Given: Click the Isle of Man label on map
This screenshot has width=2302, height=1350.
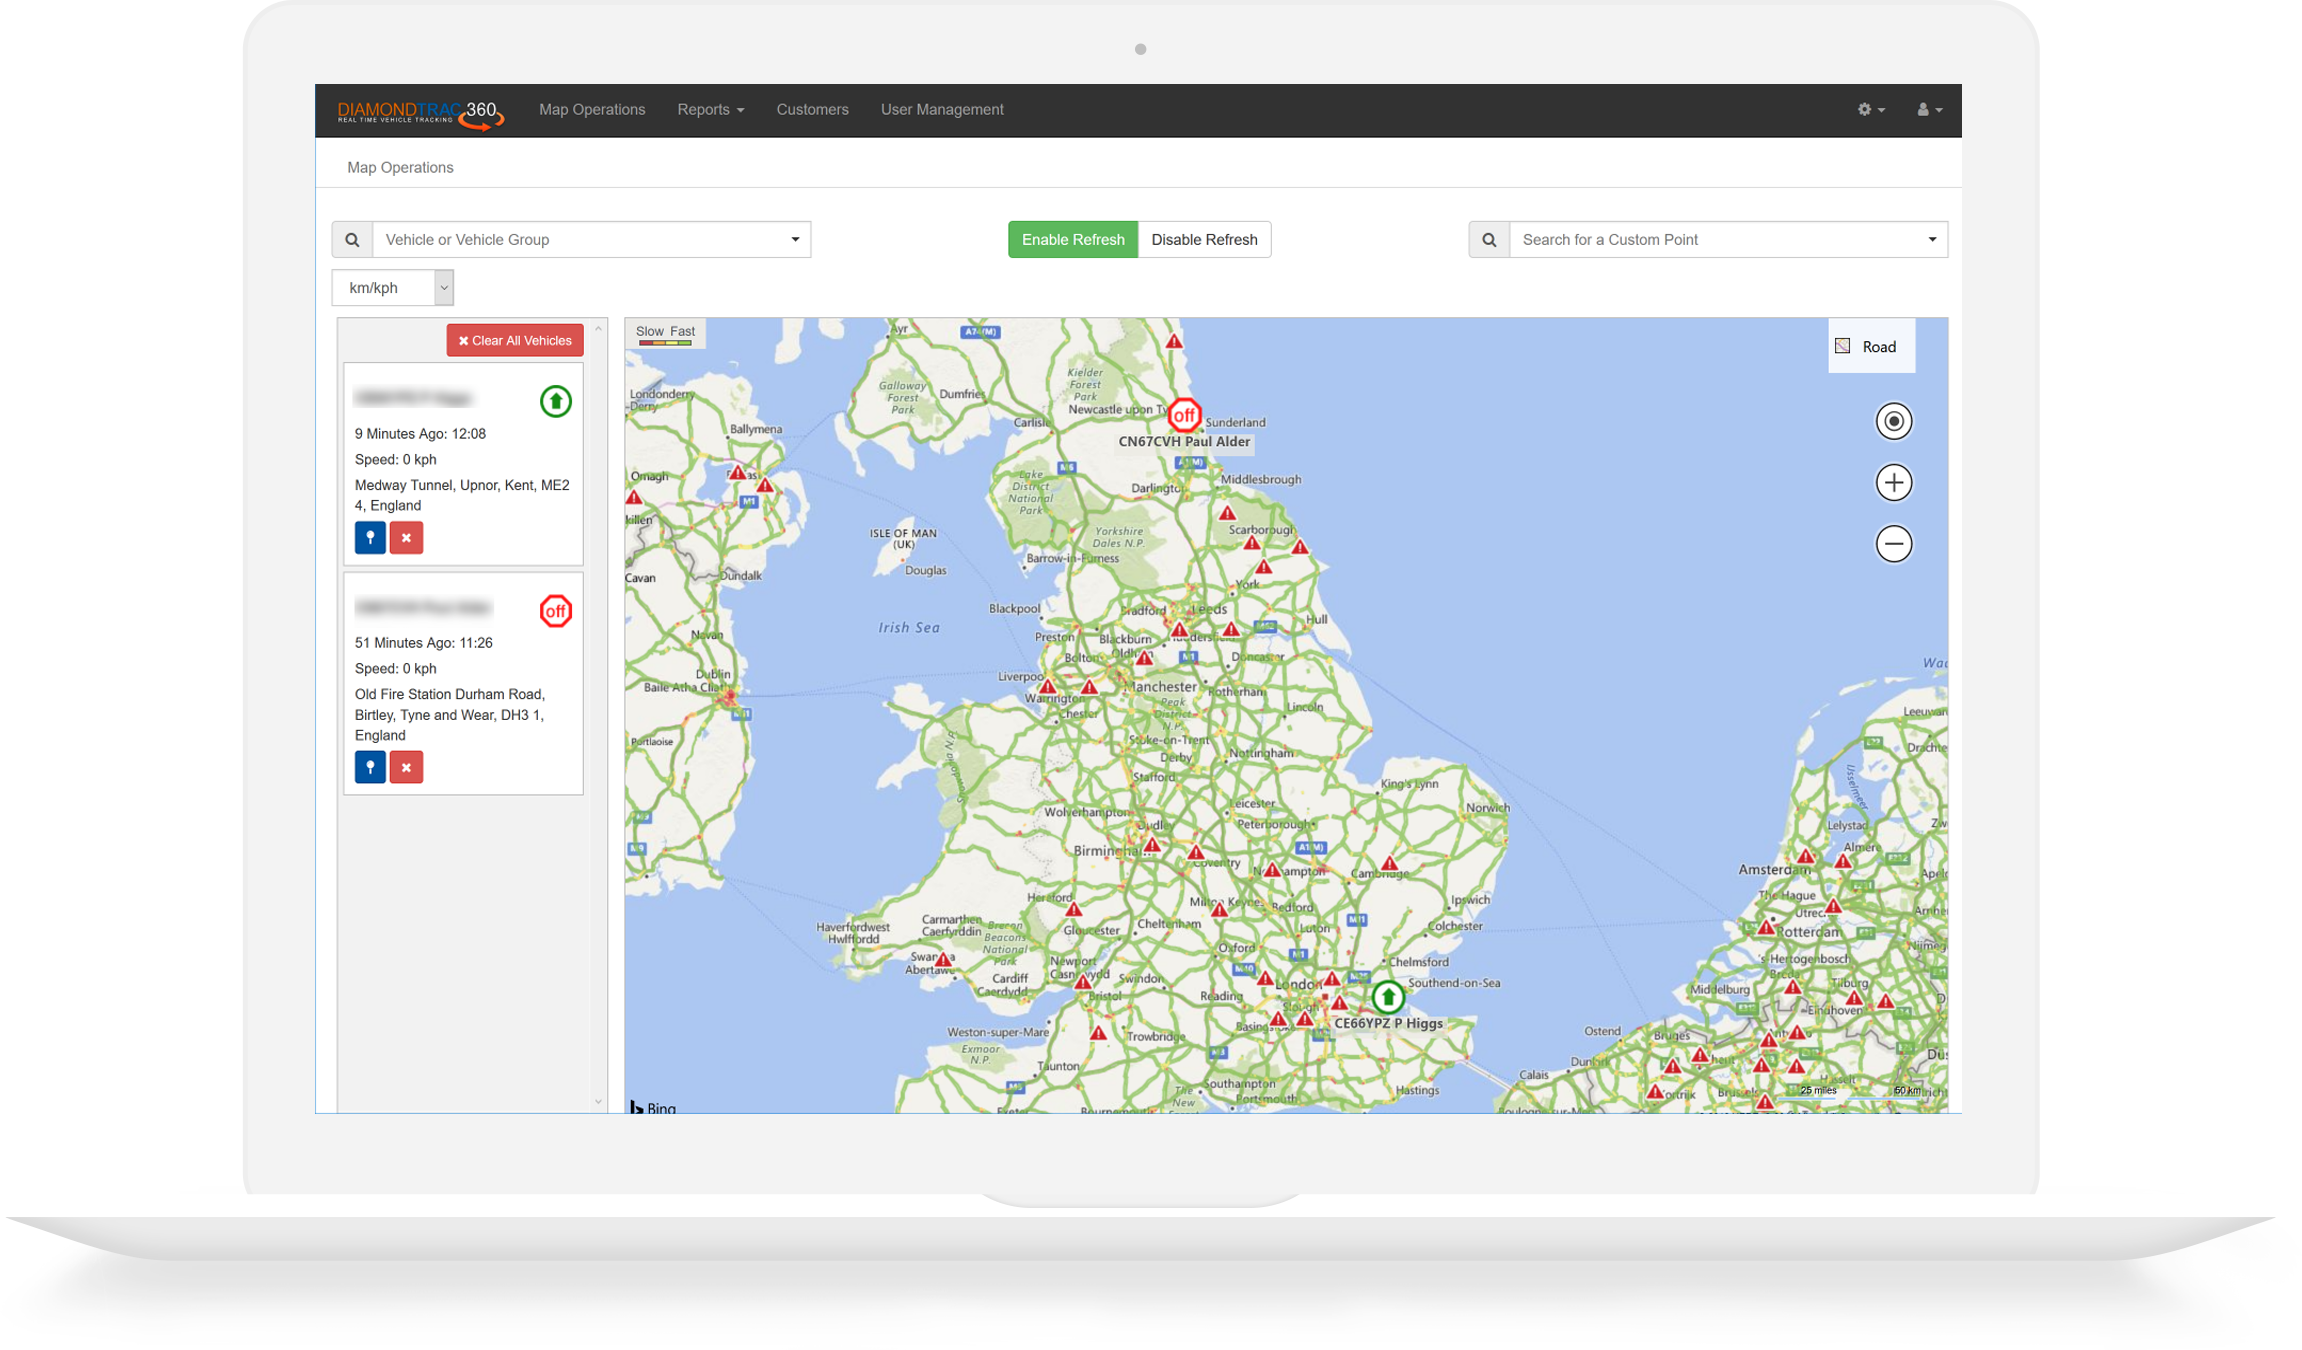Looking at the screenshot, I should [903, 538].
